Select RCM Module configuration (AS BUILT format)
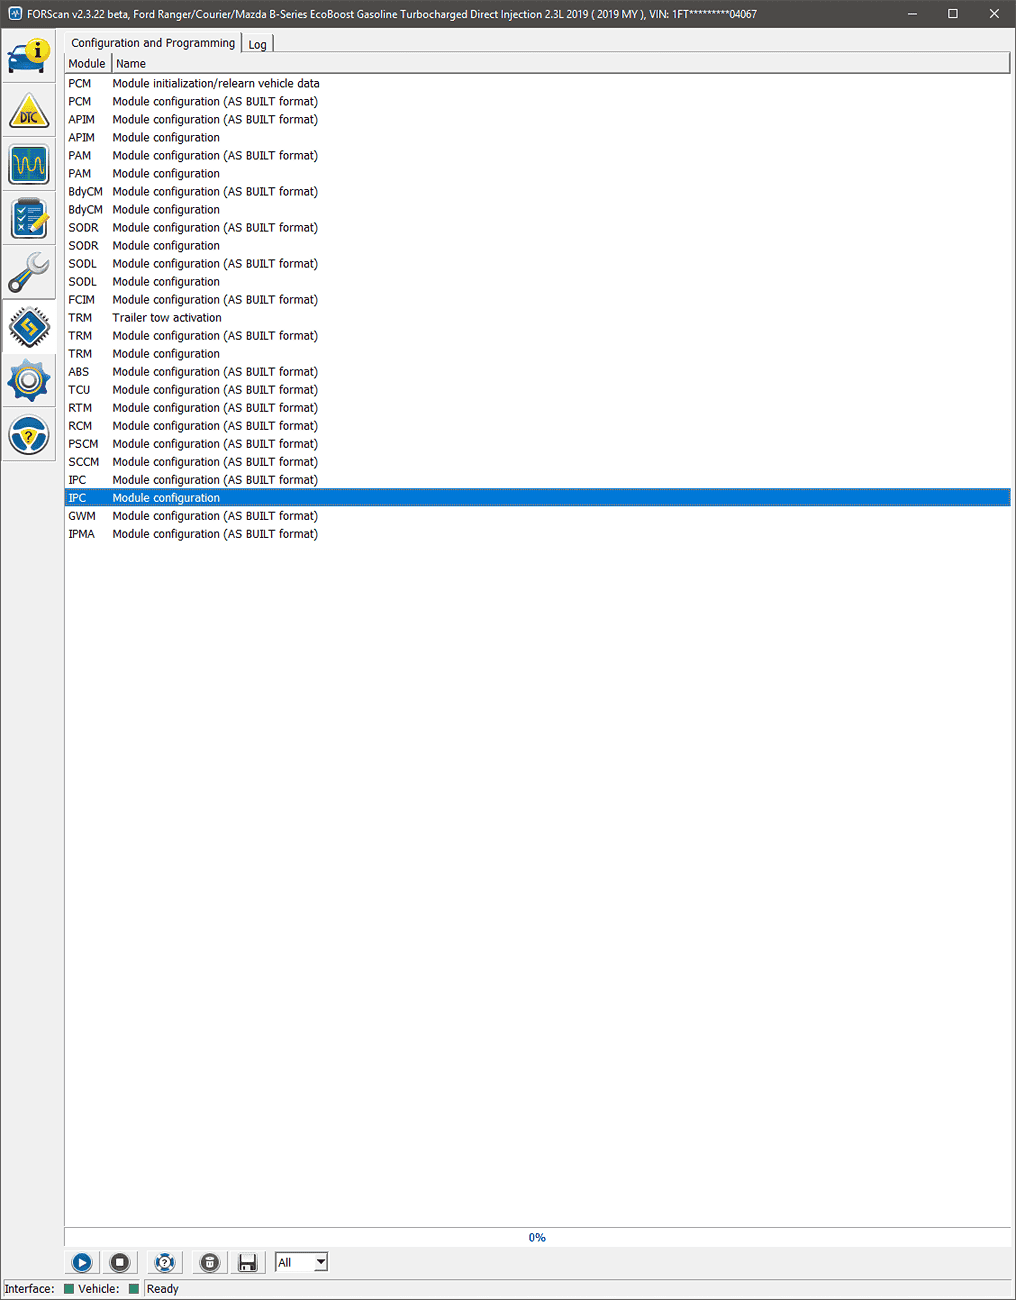 [x=538, y=426]
